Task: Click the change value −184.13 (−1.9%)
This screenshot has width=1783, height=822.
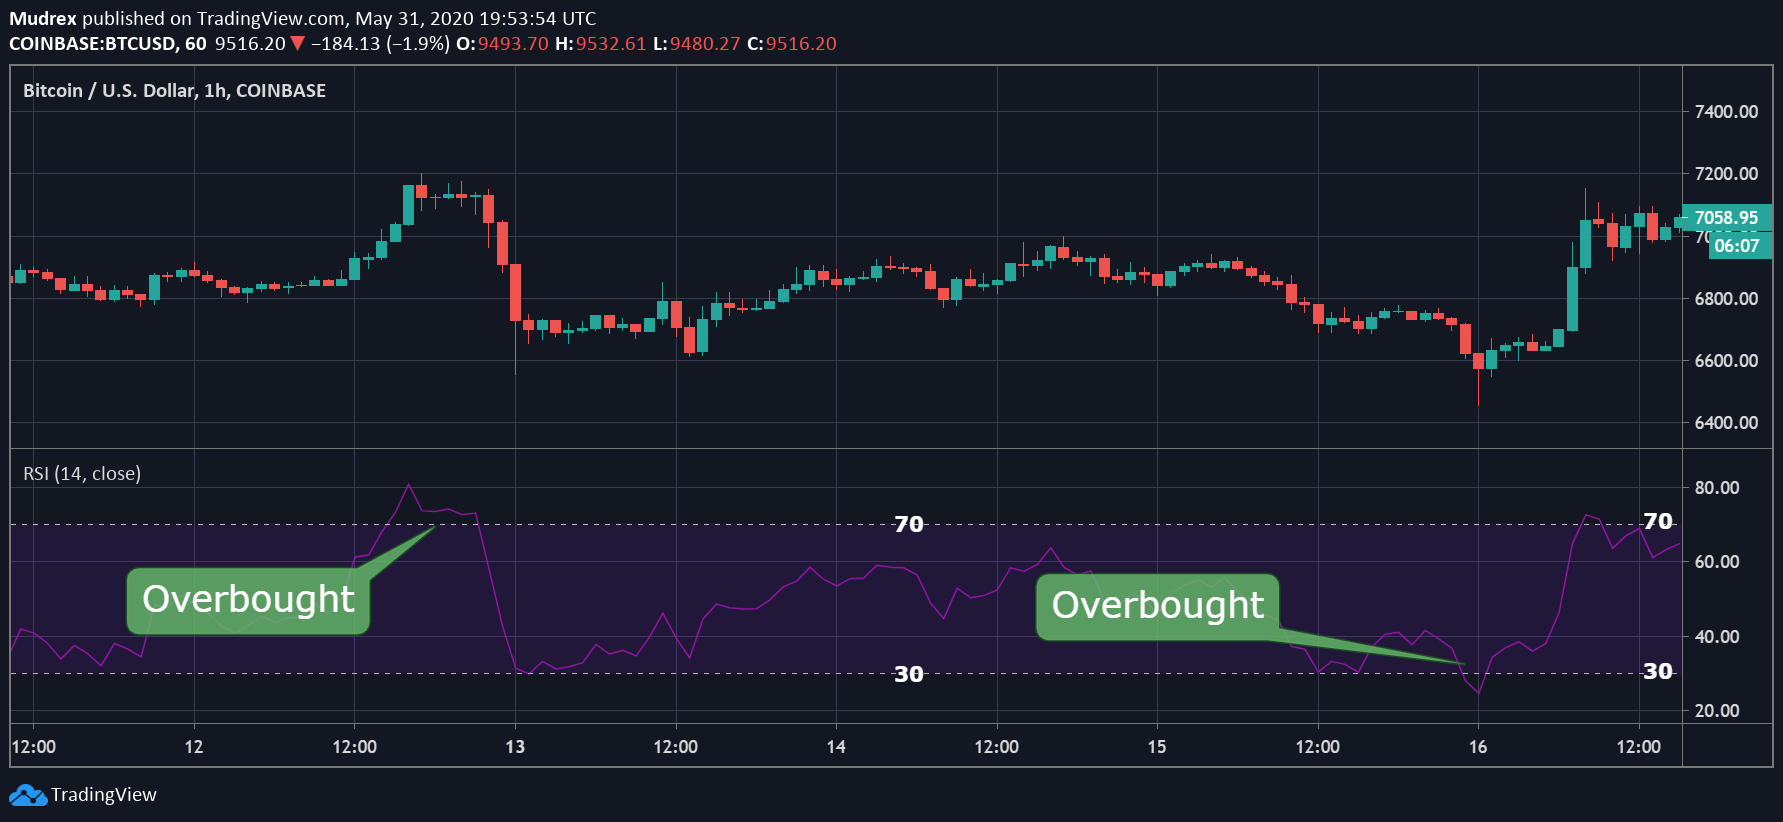Action: (x=380, y=44)
